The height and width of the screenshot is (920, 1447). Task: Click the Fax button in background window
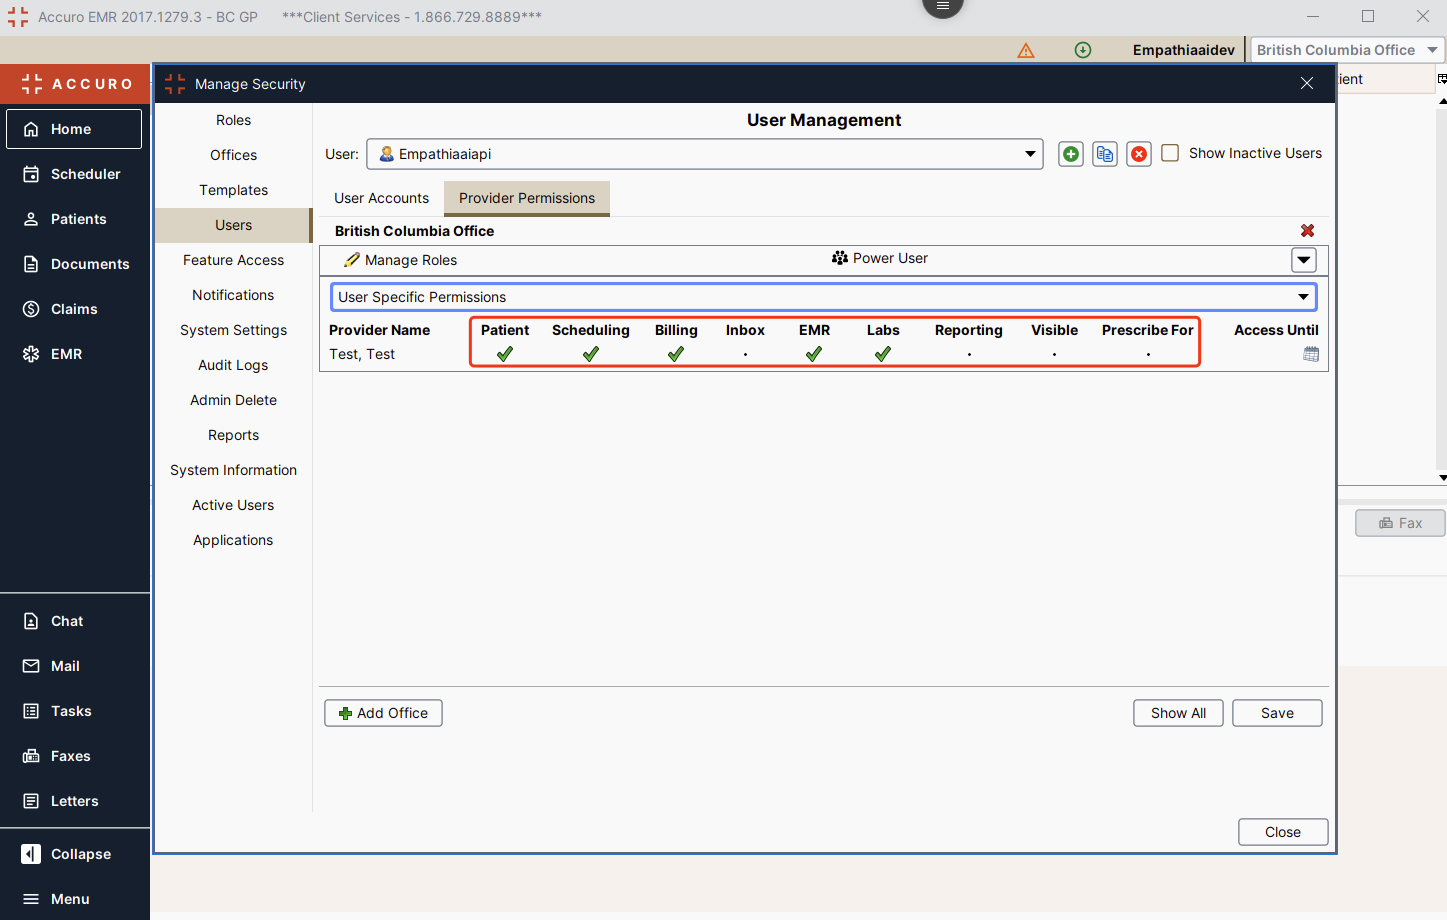1400,523
